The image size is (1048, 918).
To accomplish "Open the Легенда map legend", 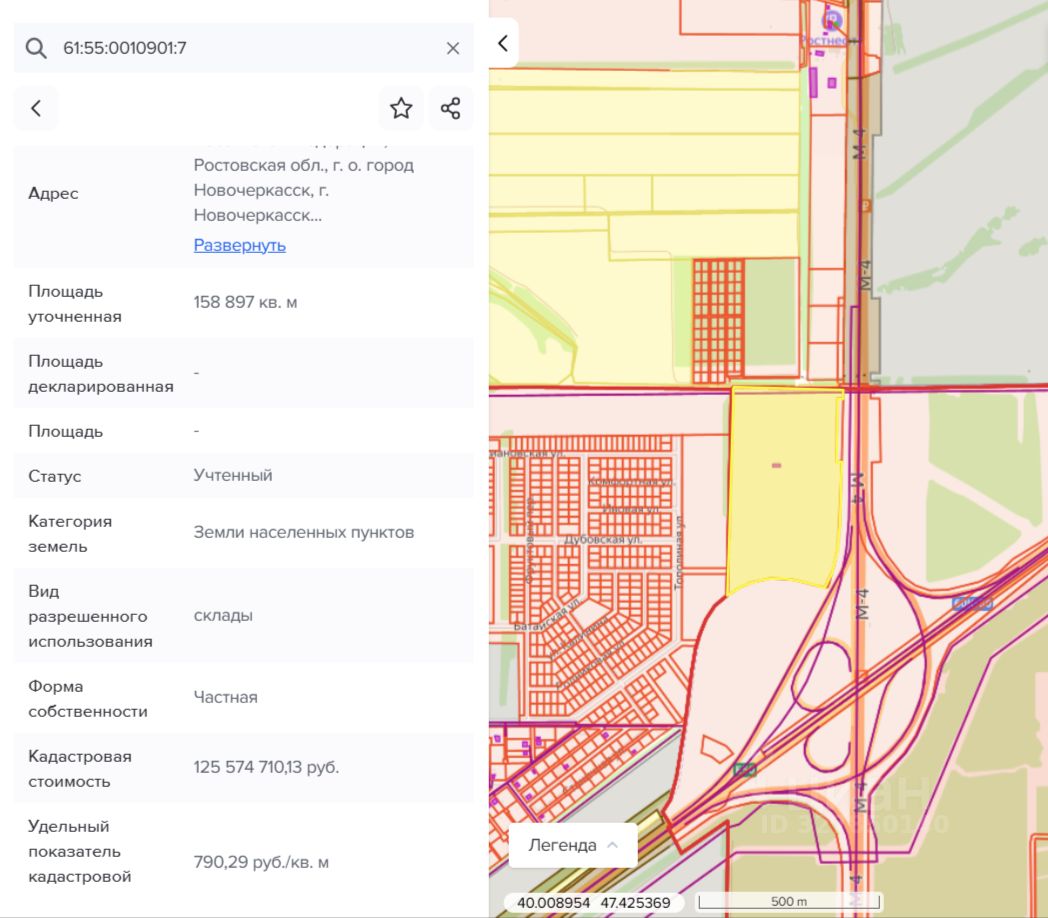I will pyautogui.click(x=572, y=845).
